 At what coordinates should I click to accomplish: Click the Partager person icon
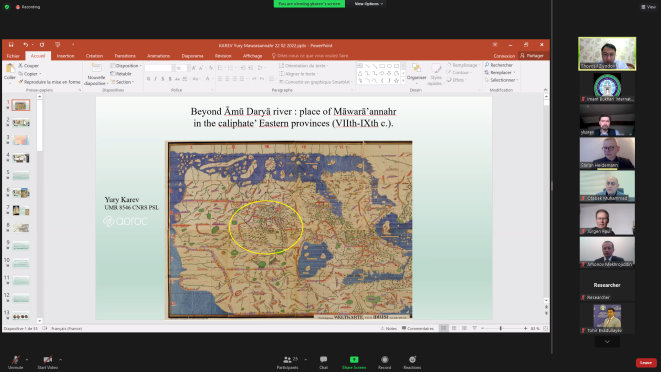[x=523, y=55]
